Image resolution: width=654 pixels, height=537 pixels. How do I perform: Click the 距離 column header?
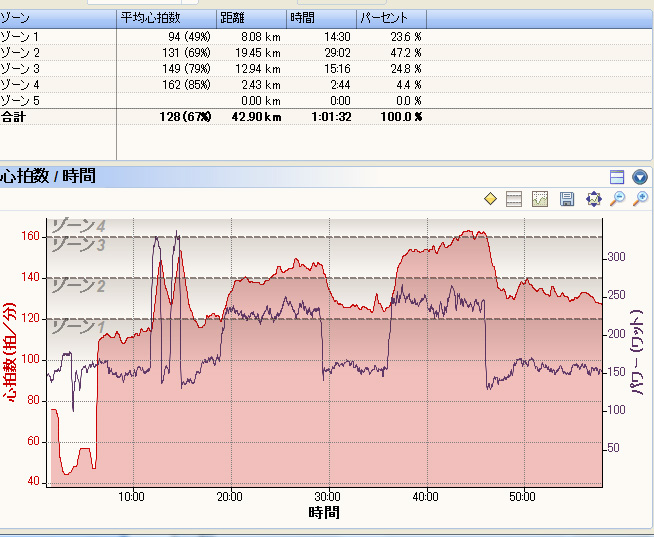click(x=252, y=18)
